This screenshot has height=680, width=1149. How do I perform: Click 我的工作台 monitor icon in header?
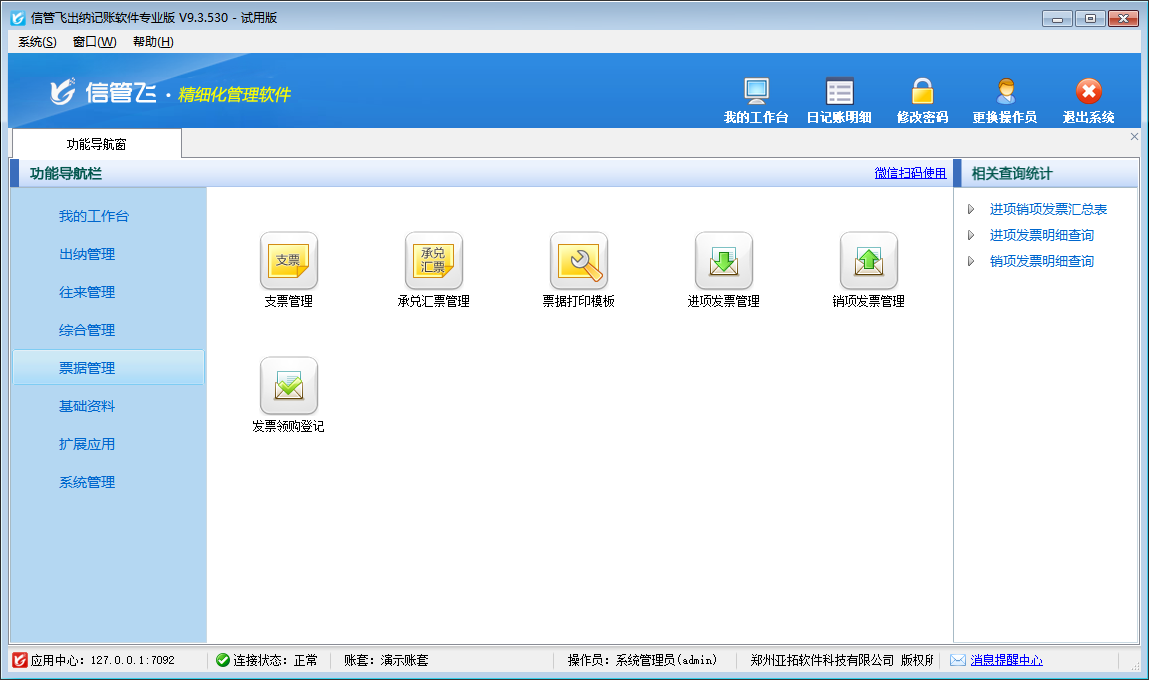[756, 92]
